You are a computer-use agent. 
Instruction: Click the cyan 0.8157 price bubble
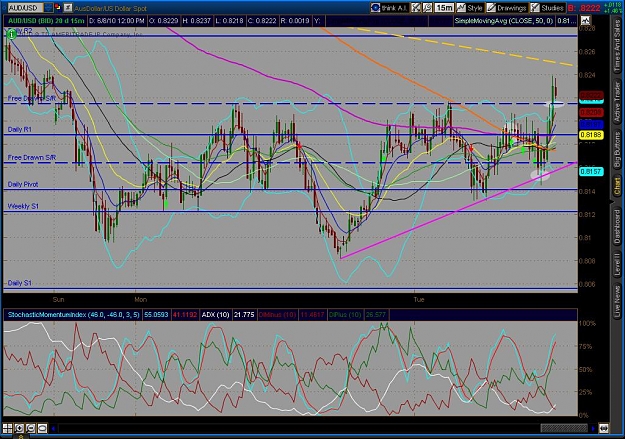pos(591,171)
